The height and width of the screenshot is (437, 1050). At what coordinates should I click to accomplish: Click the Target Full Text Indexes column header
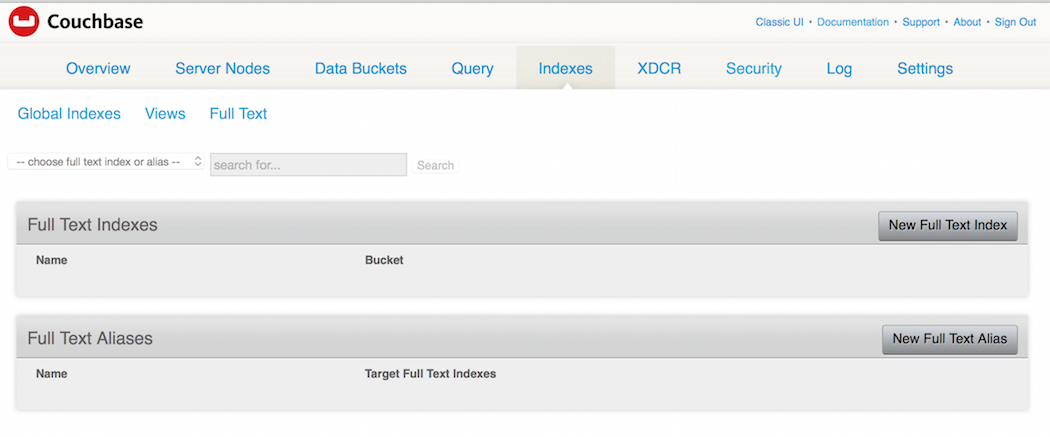pyautogui.click(x=430, y=374)
